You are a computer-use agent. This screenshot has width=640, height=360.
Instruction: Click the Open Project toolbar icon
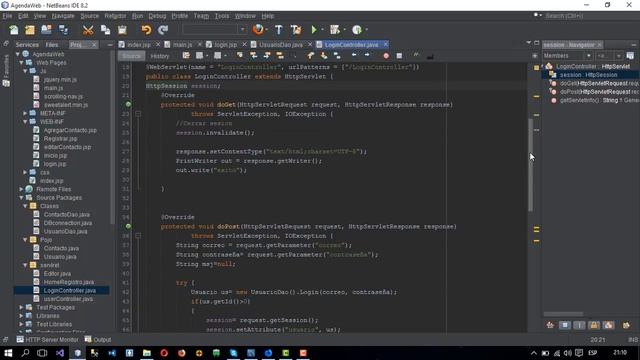coord(47,30)
